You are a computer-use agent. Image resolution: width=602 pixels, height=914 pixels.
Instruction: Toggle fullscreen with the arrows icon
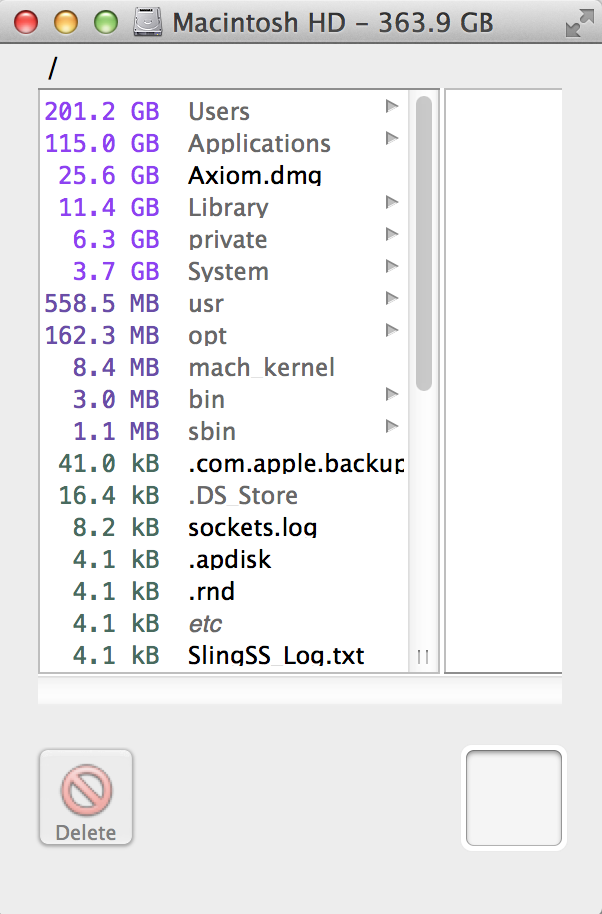[578, 24]
